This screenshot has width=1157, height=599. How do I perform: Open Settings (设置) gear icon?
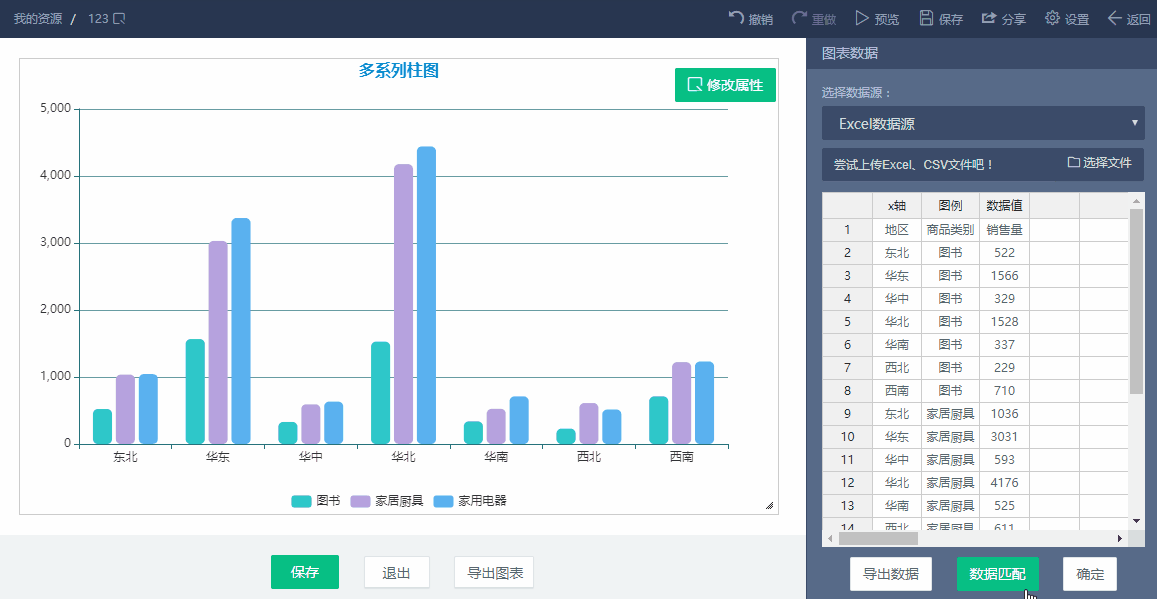click(x=1052, y=18)
